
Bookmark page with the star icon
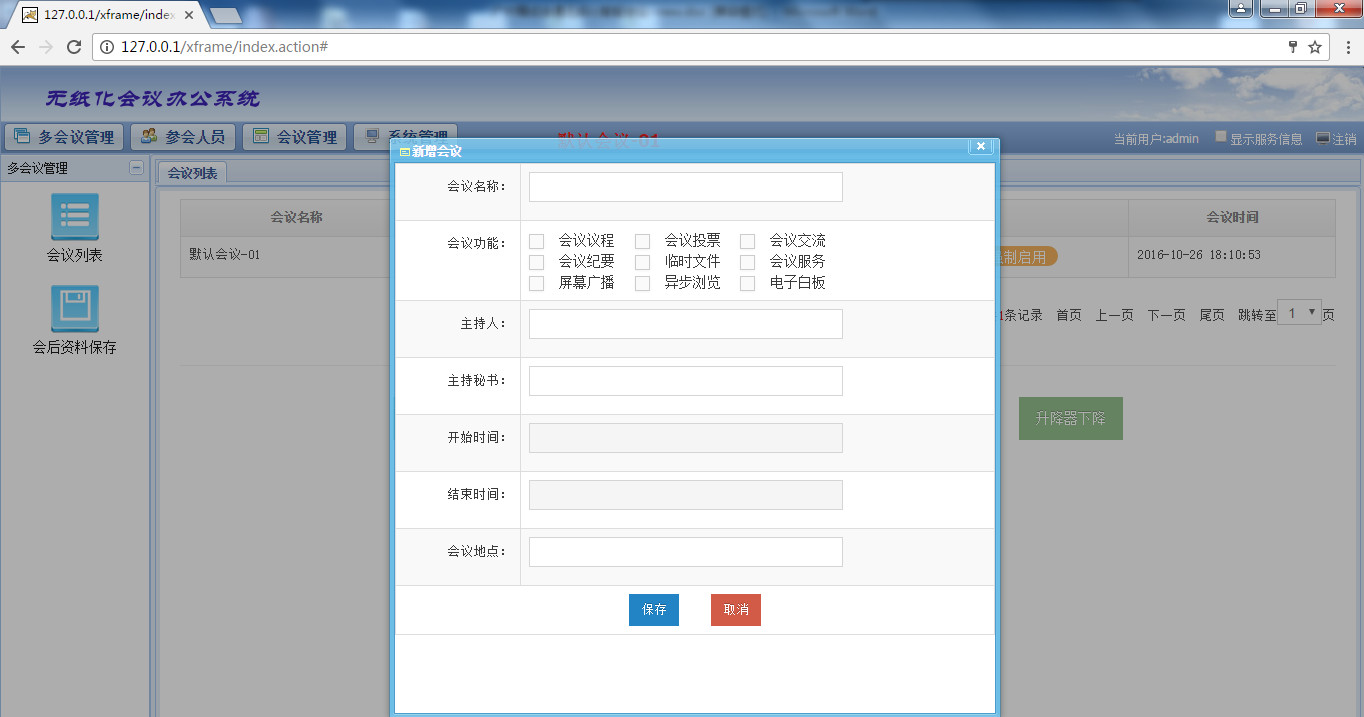tap(1315, 47)
